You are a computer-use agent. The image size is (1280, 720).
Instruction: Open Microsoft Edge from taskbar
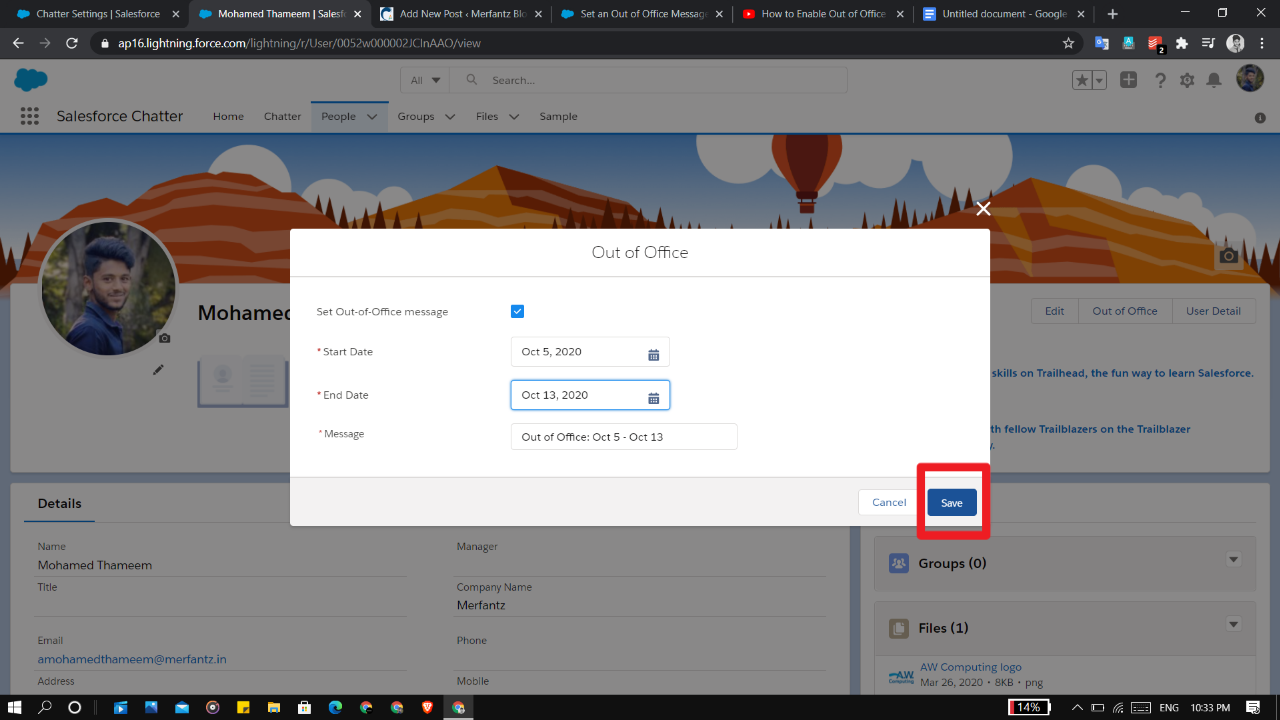pos(335,707)
